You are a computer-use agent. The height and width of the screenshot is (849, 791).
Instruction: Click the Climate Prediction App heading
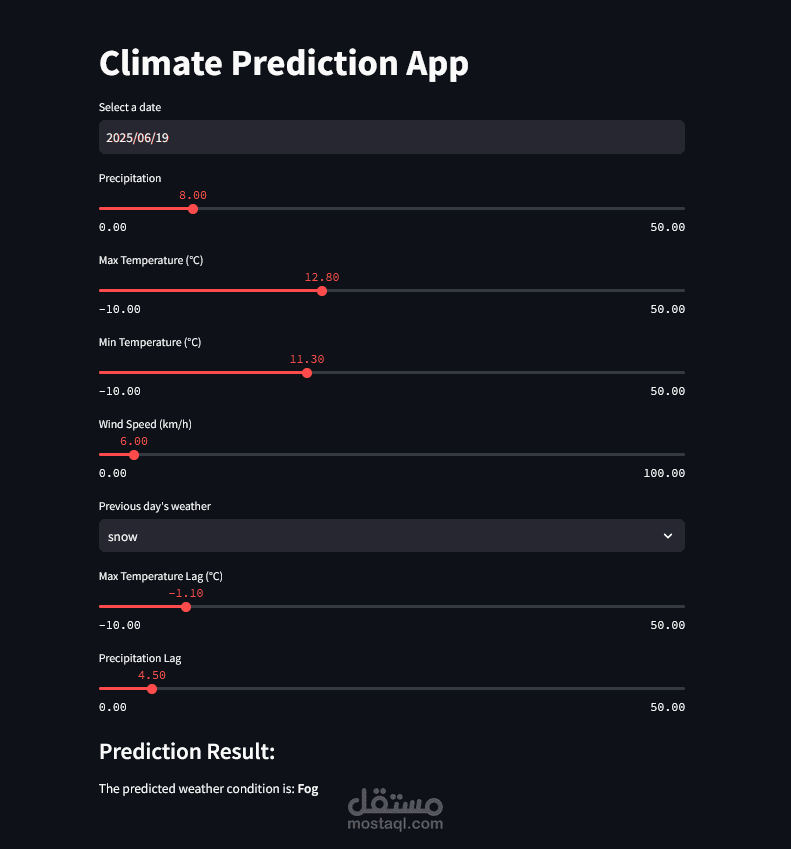[x=283, y=63]
